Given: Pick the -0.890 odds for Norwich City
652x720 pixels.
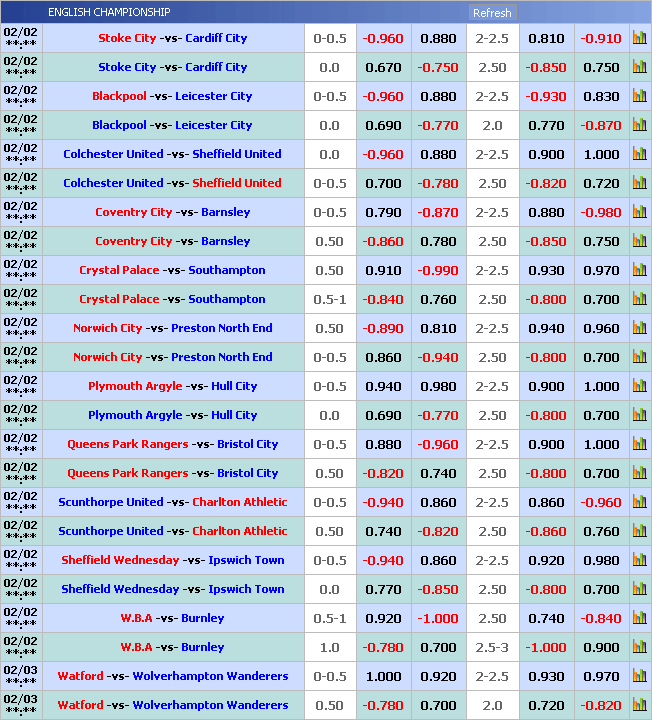Looking at the screenshot, I should (x=384, y=328).
